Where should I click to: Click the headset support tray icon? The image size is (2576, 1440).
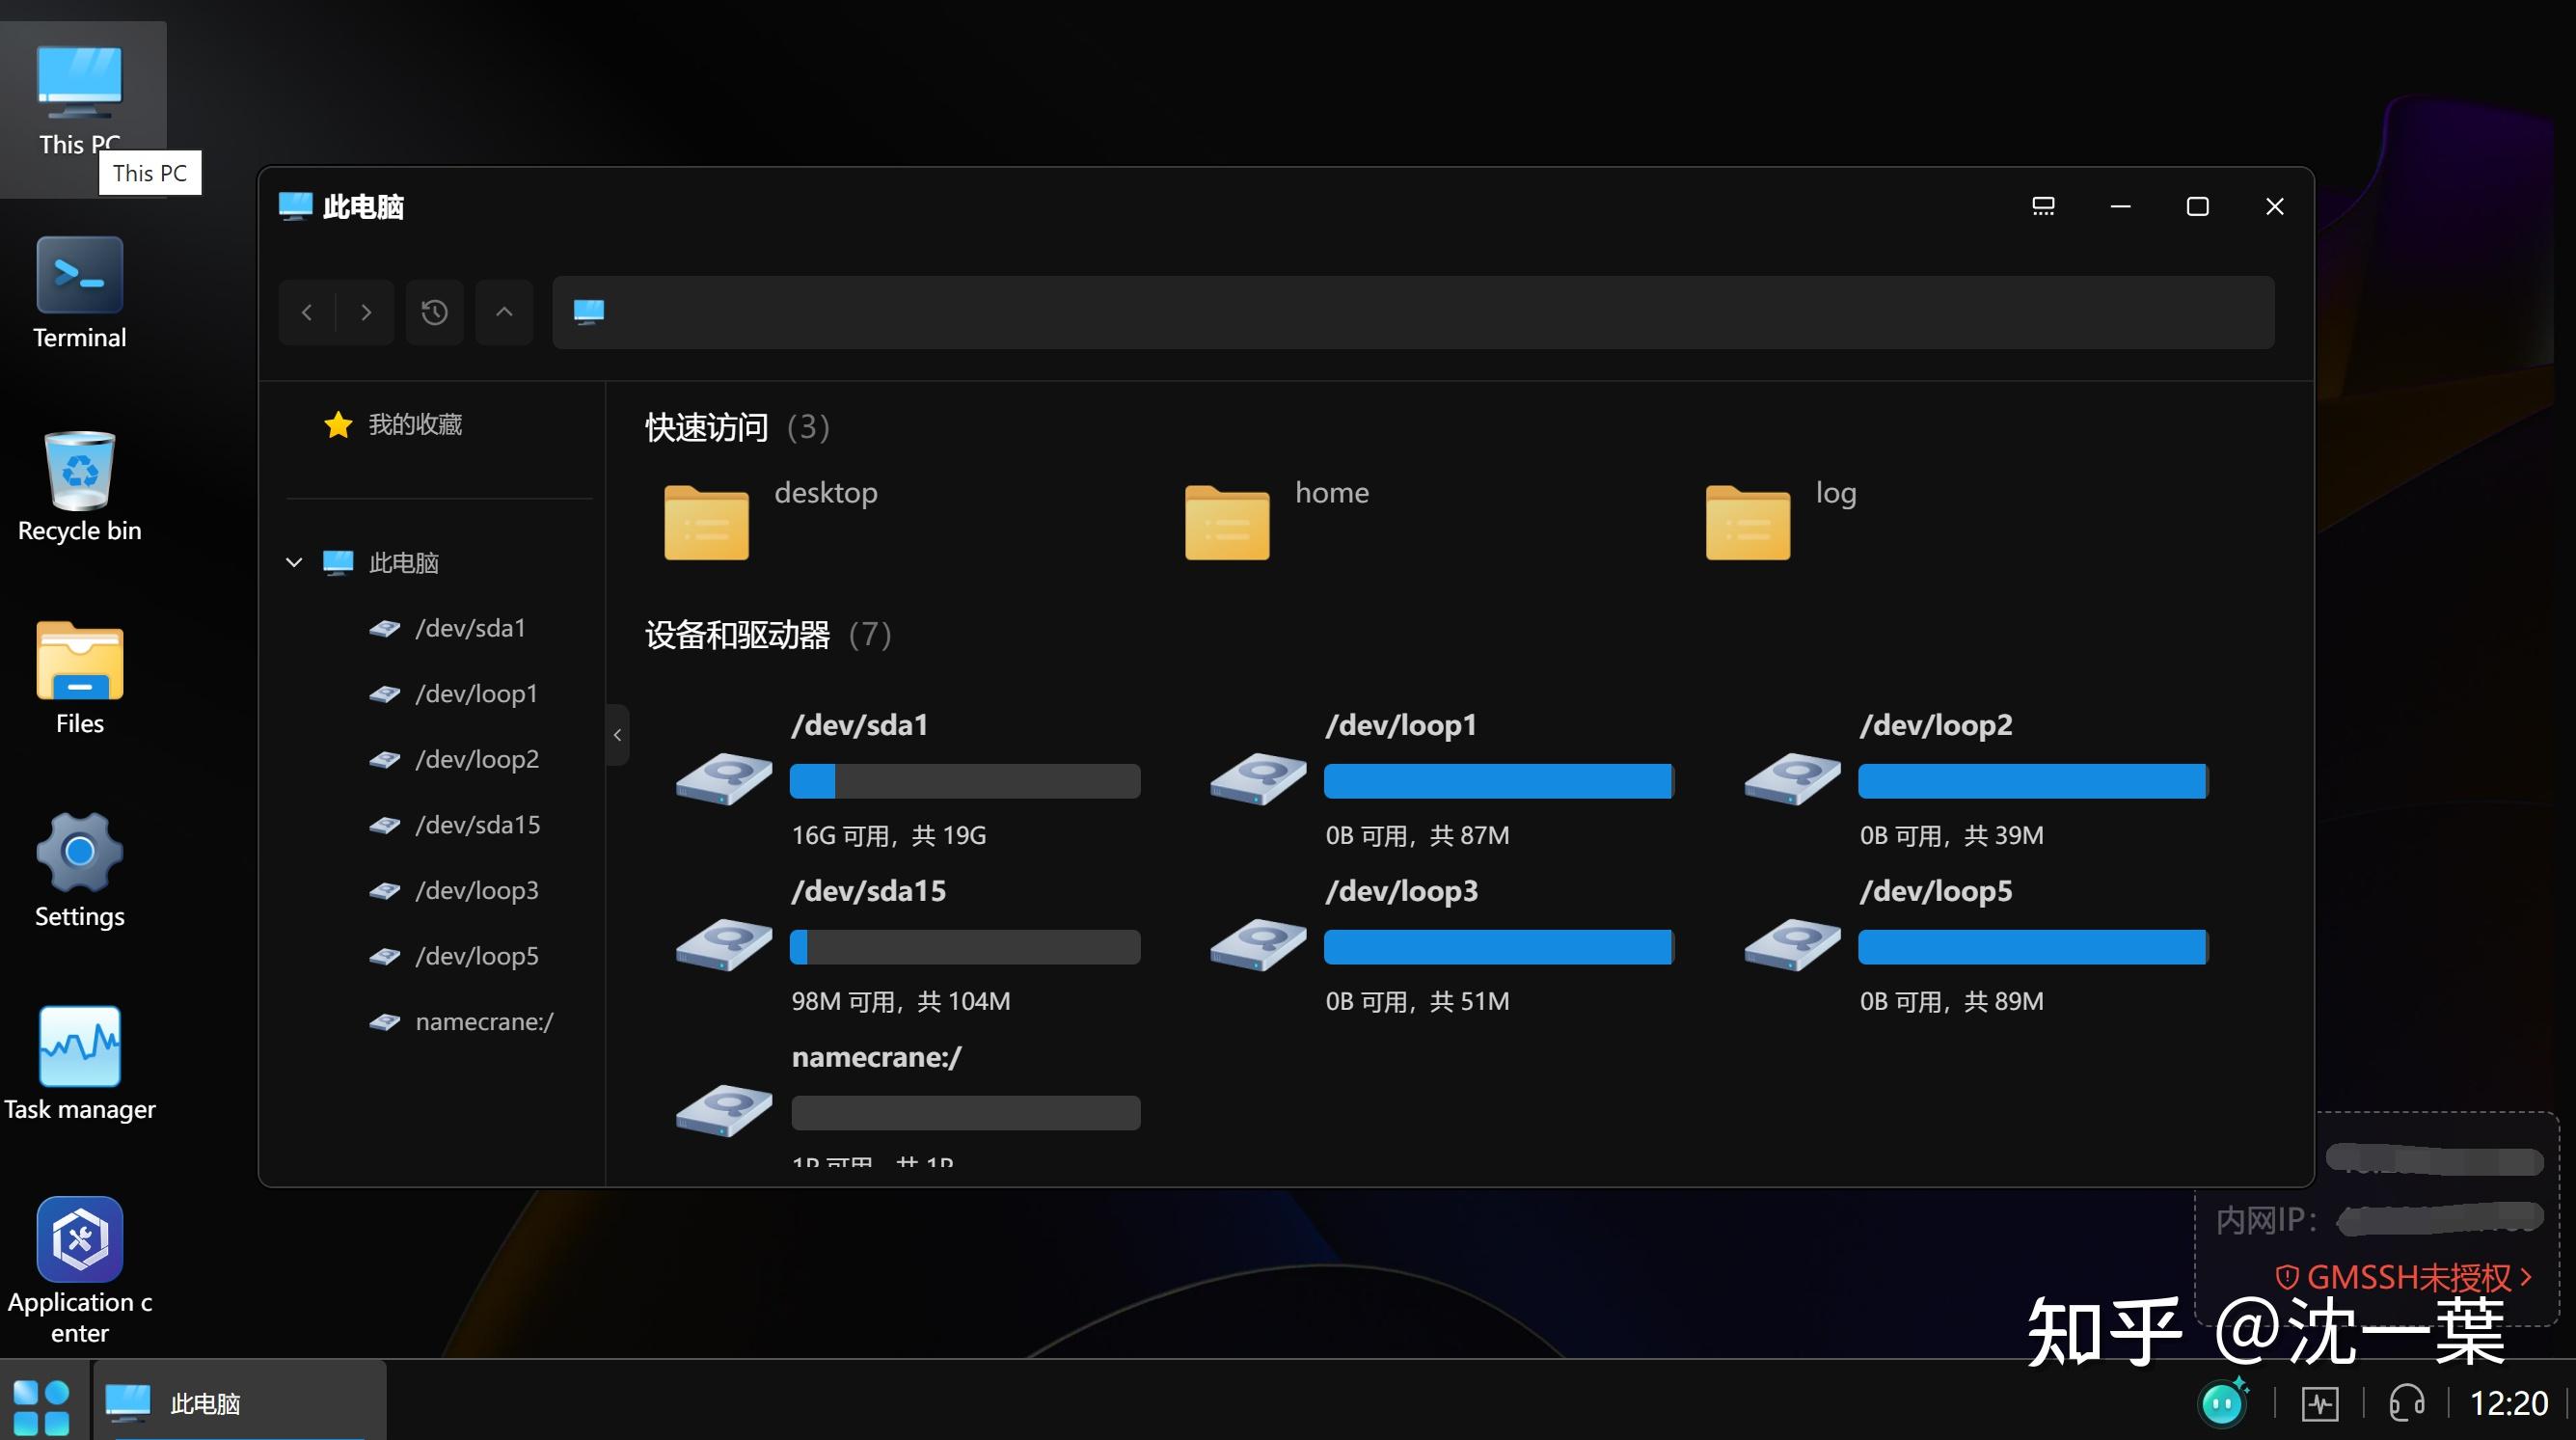click(x=2406, y=1404)
